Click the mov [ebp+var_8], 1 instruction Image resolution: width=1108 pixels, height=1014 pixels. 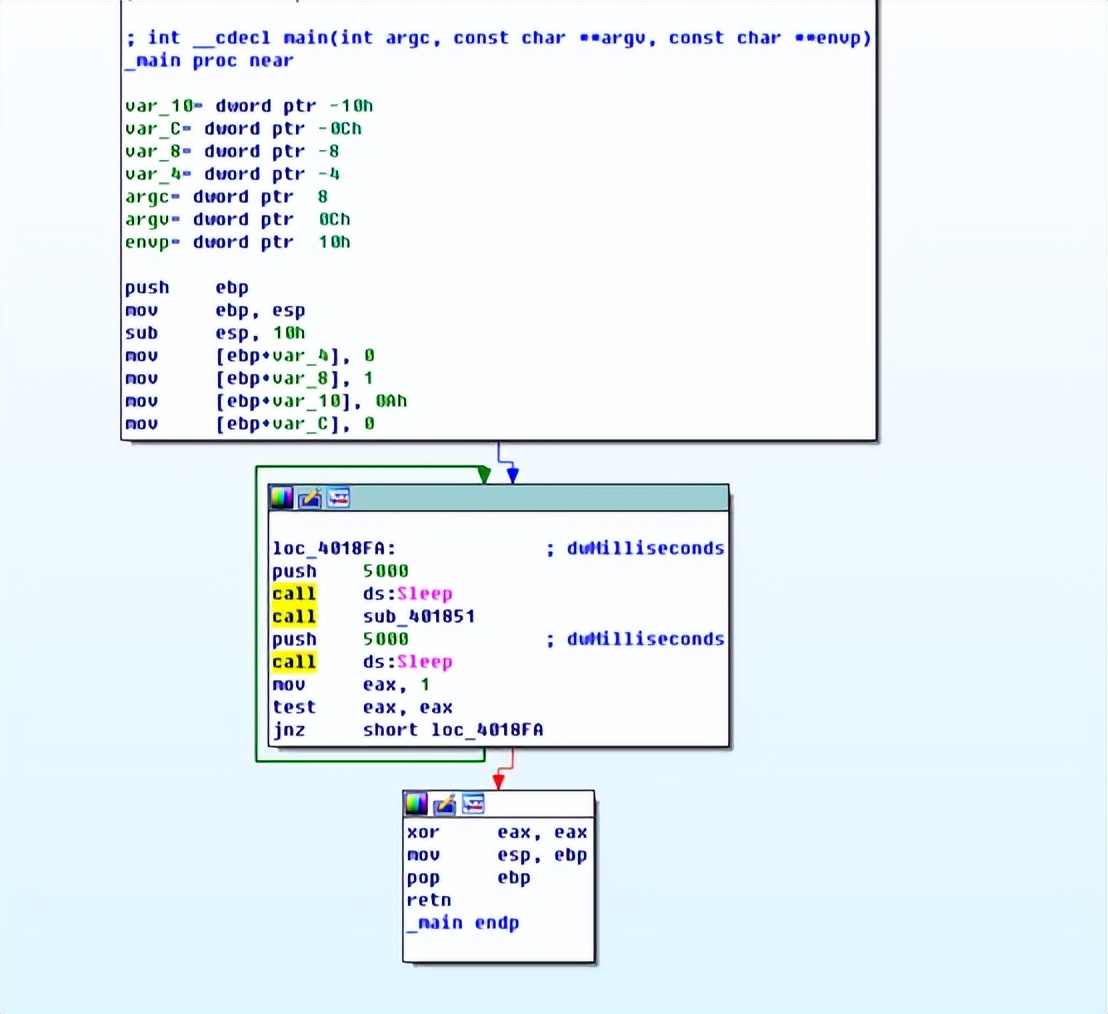249,378
